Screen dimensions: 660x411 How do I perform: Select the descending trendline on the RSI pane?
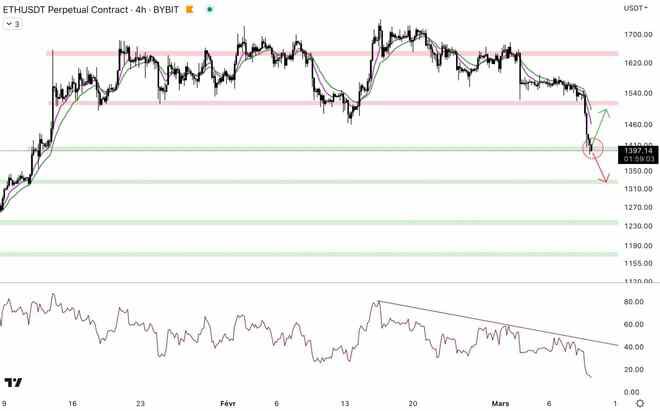(x=498, y=323)
